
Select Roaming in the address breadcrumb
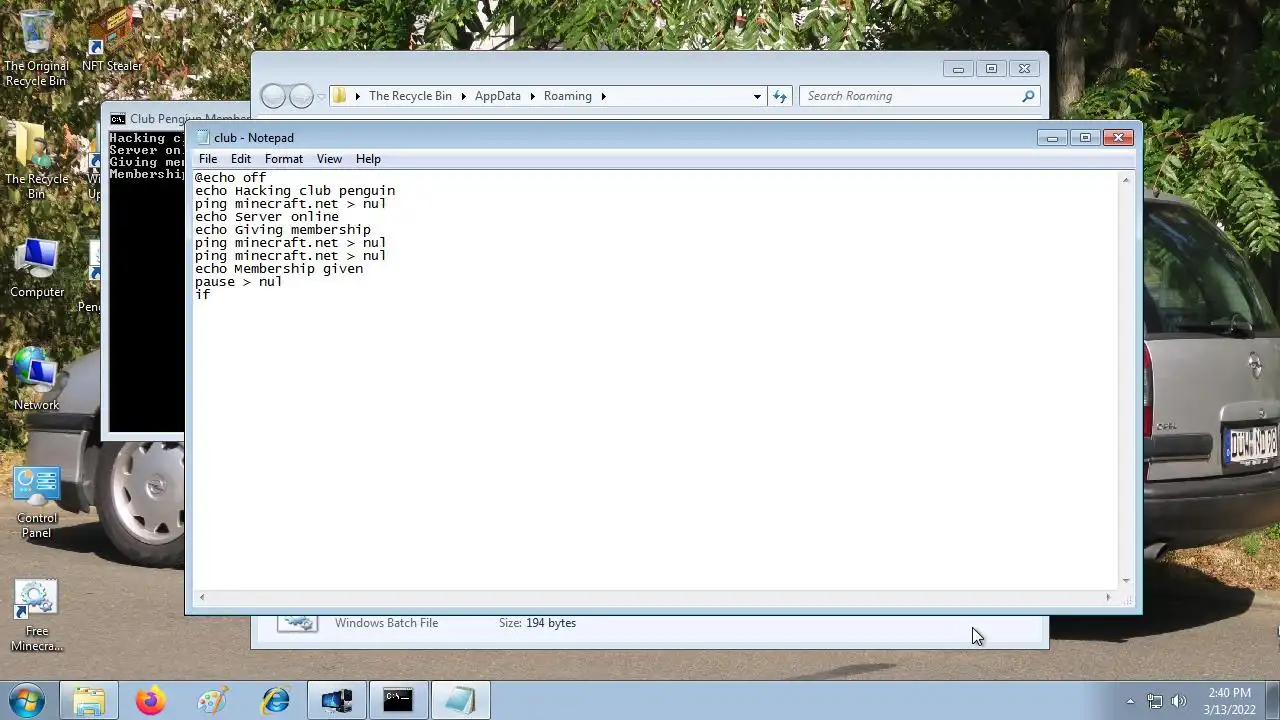(x=568, y=96)
